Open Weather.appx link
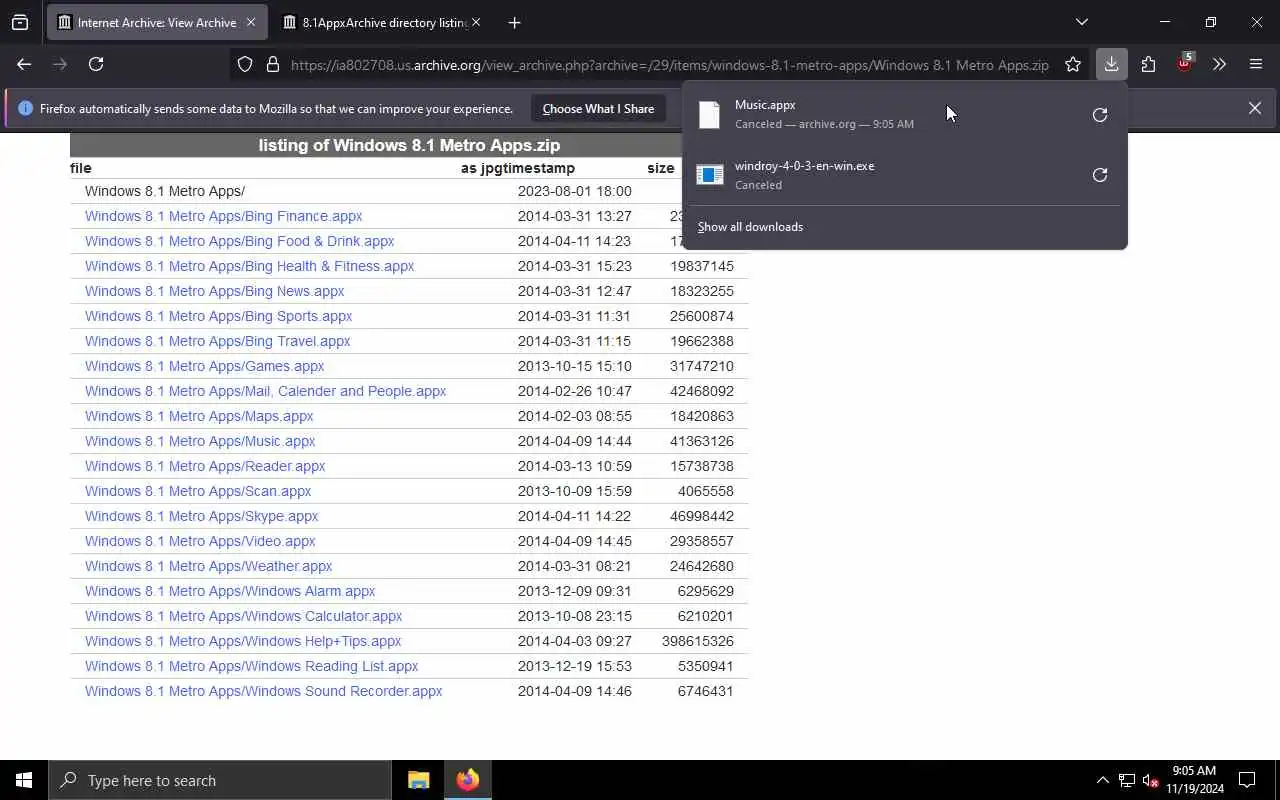Screen dimensions: 1280x800 click(x=208, y=566)
